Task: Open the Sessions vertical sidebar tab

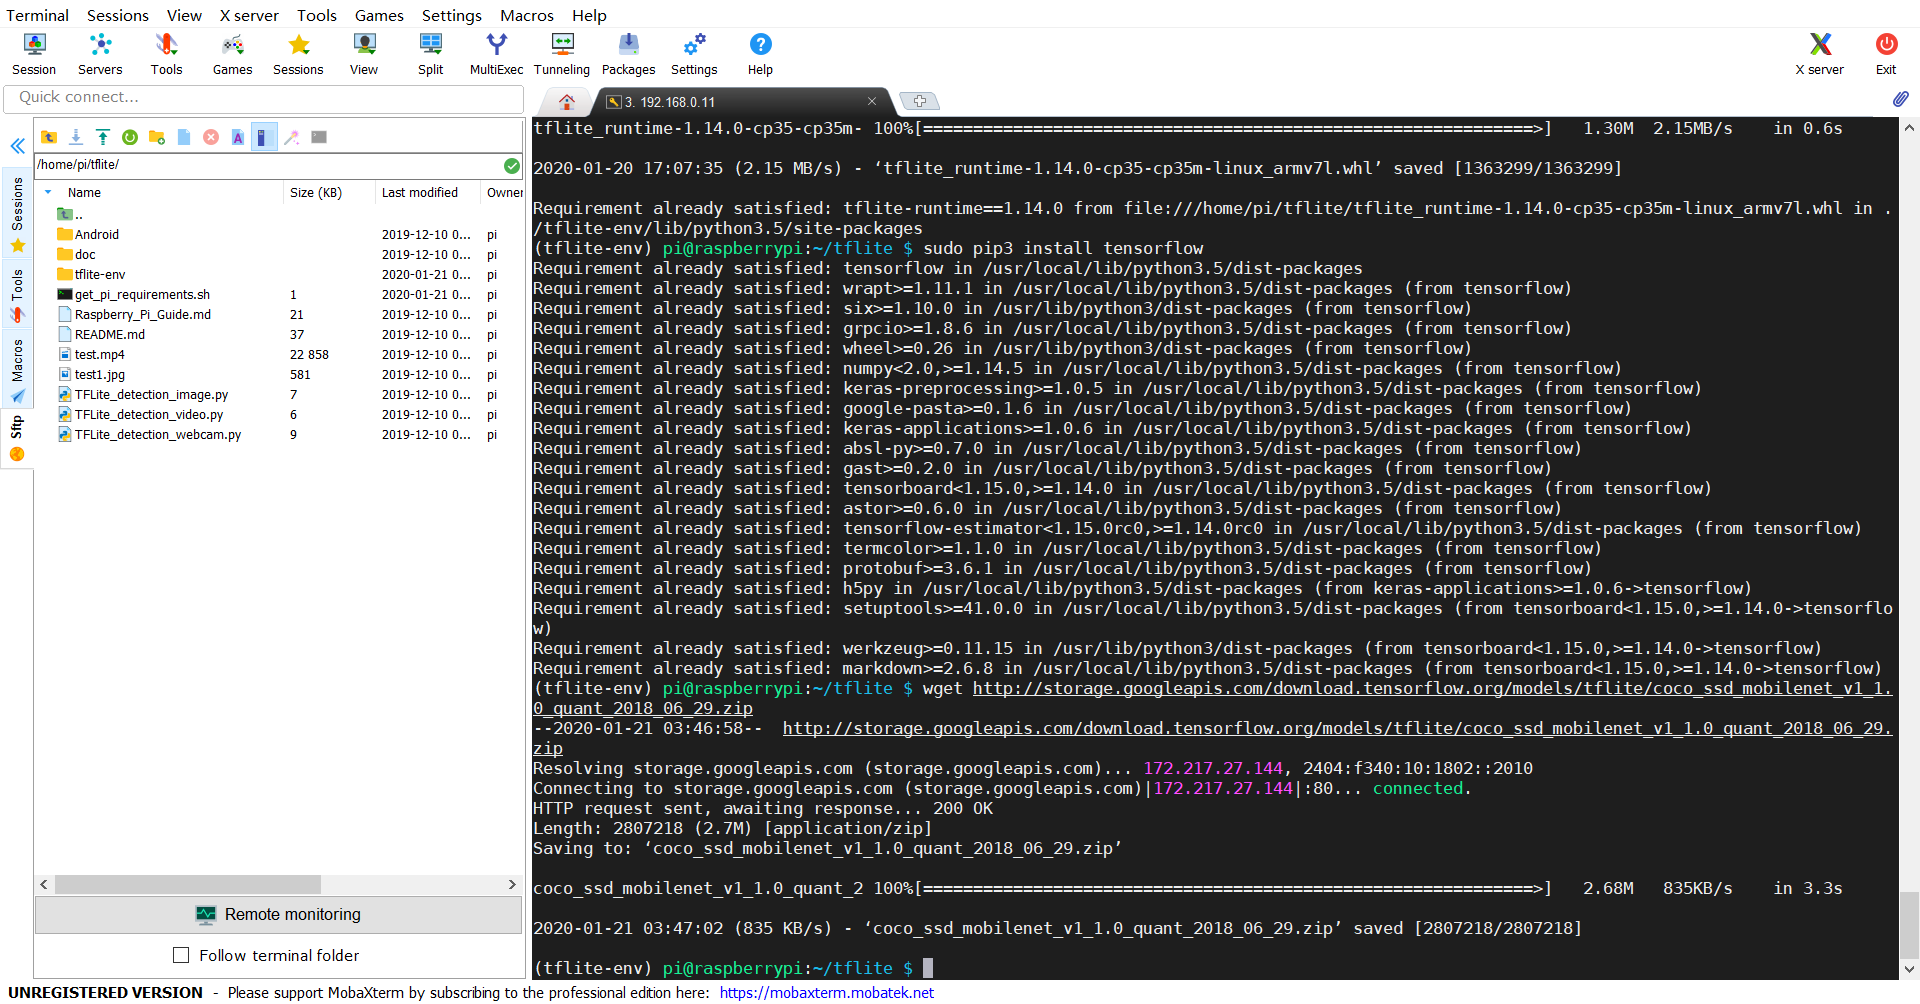Action: (x=17, y=213)
